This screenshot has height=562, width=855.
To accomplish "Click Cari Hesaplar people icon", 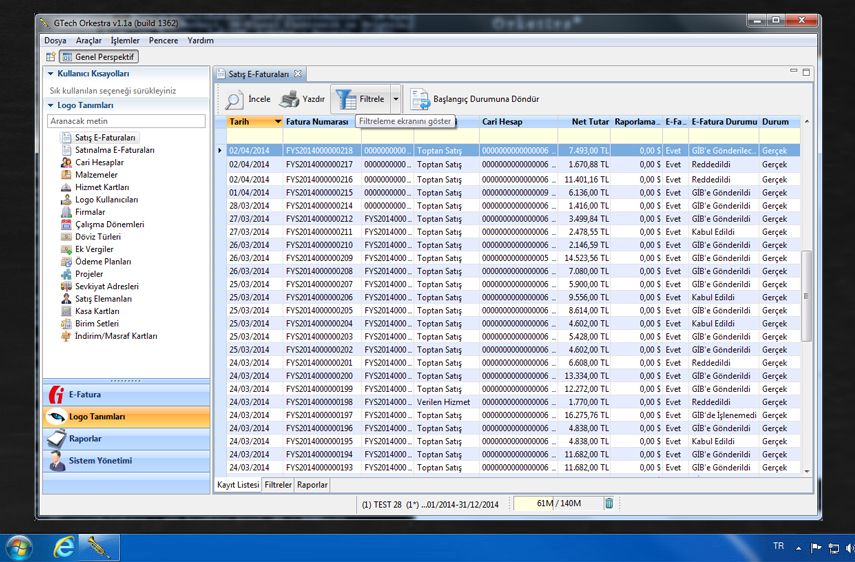I will pos(67,162).
